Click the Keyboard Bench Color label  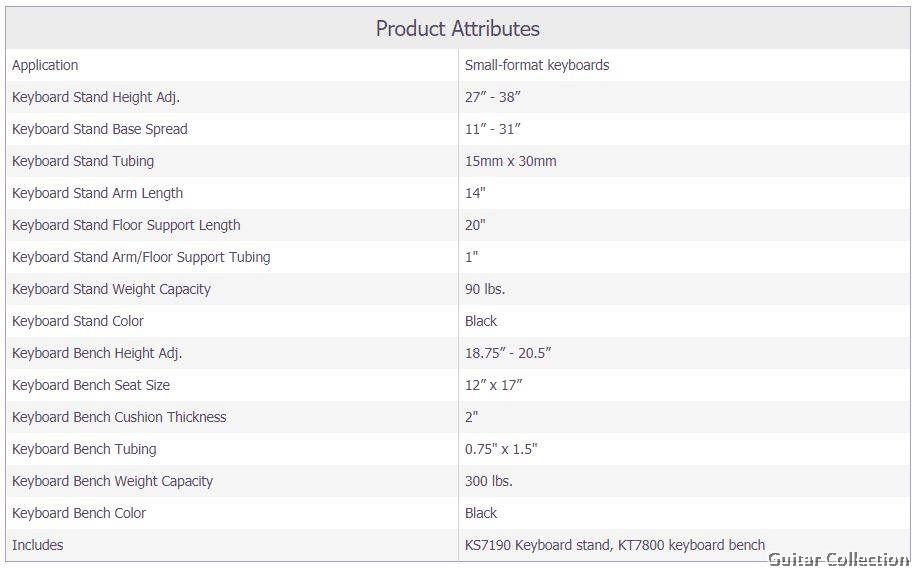point(79,513)
